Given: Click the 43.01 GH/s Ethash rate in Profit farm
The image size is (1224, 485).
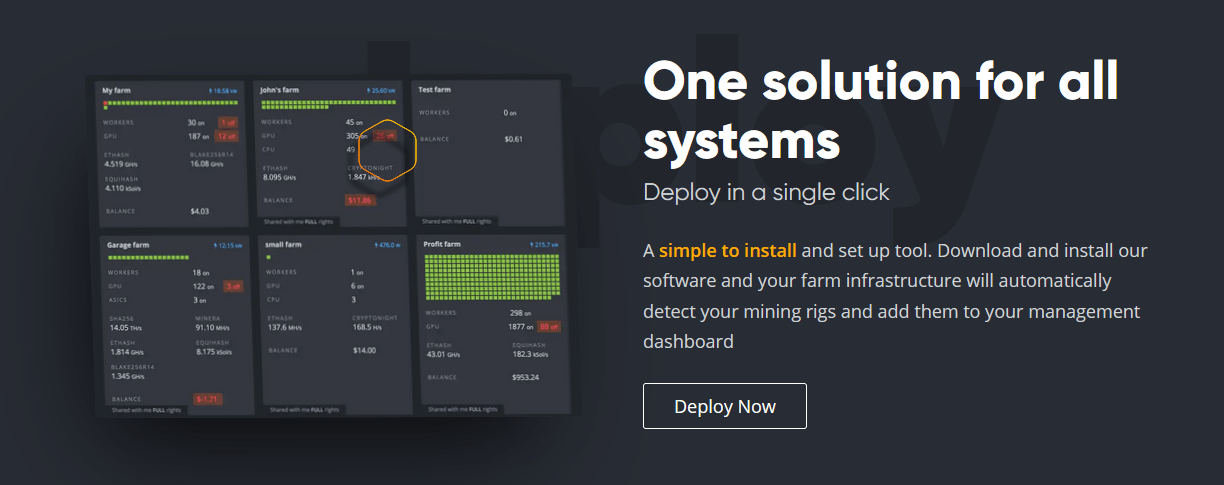Looking at the screenshot, I should pos(445,354).
